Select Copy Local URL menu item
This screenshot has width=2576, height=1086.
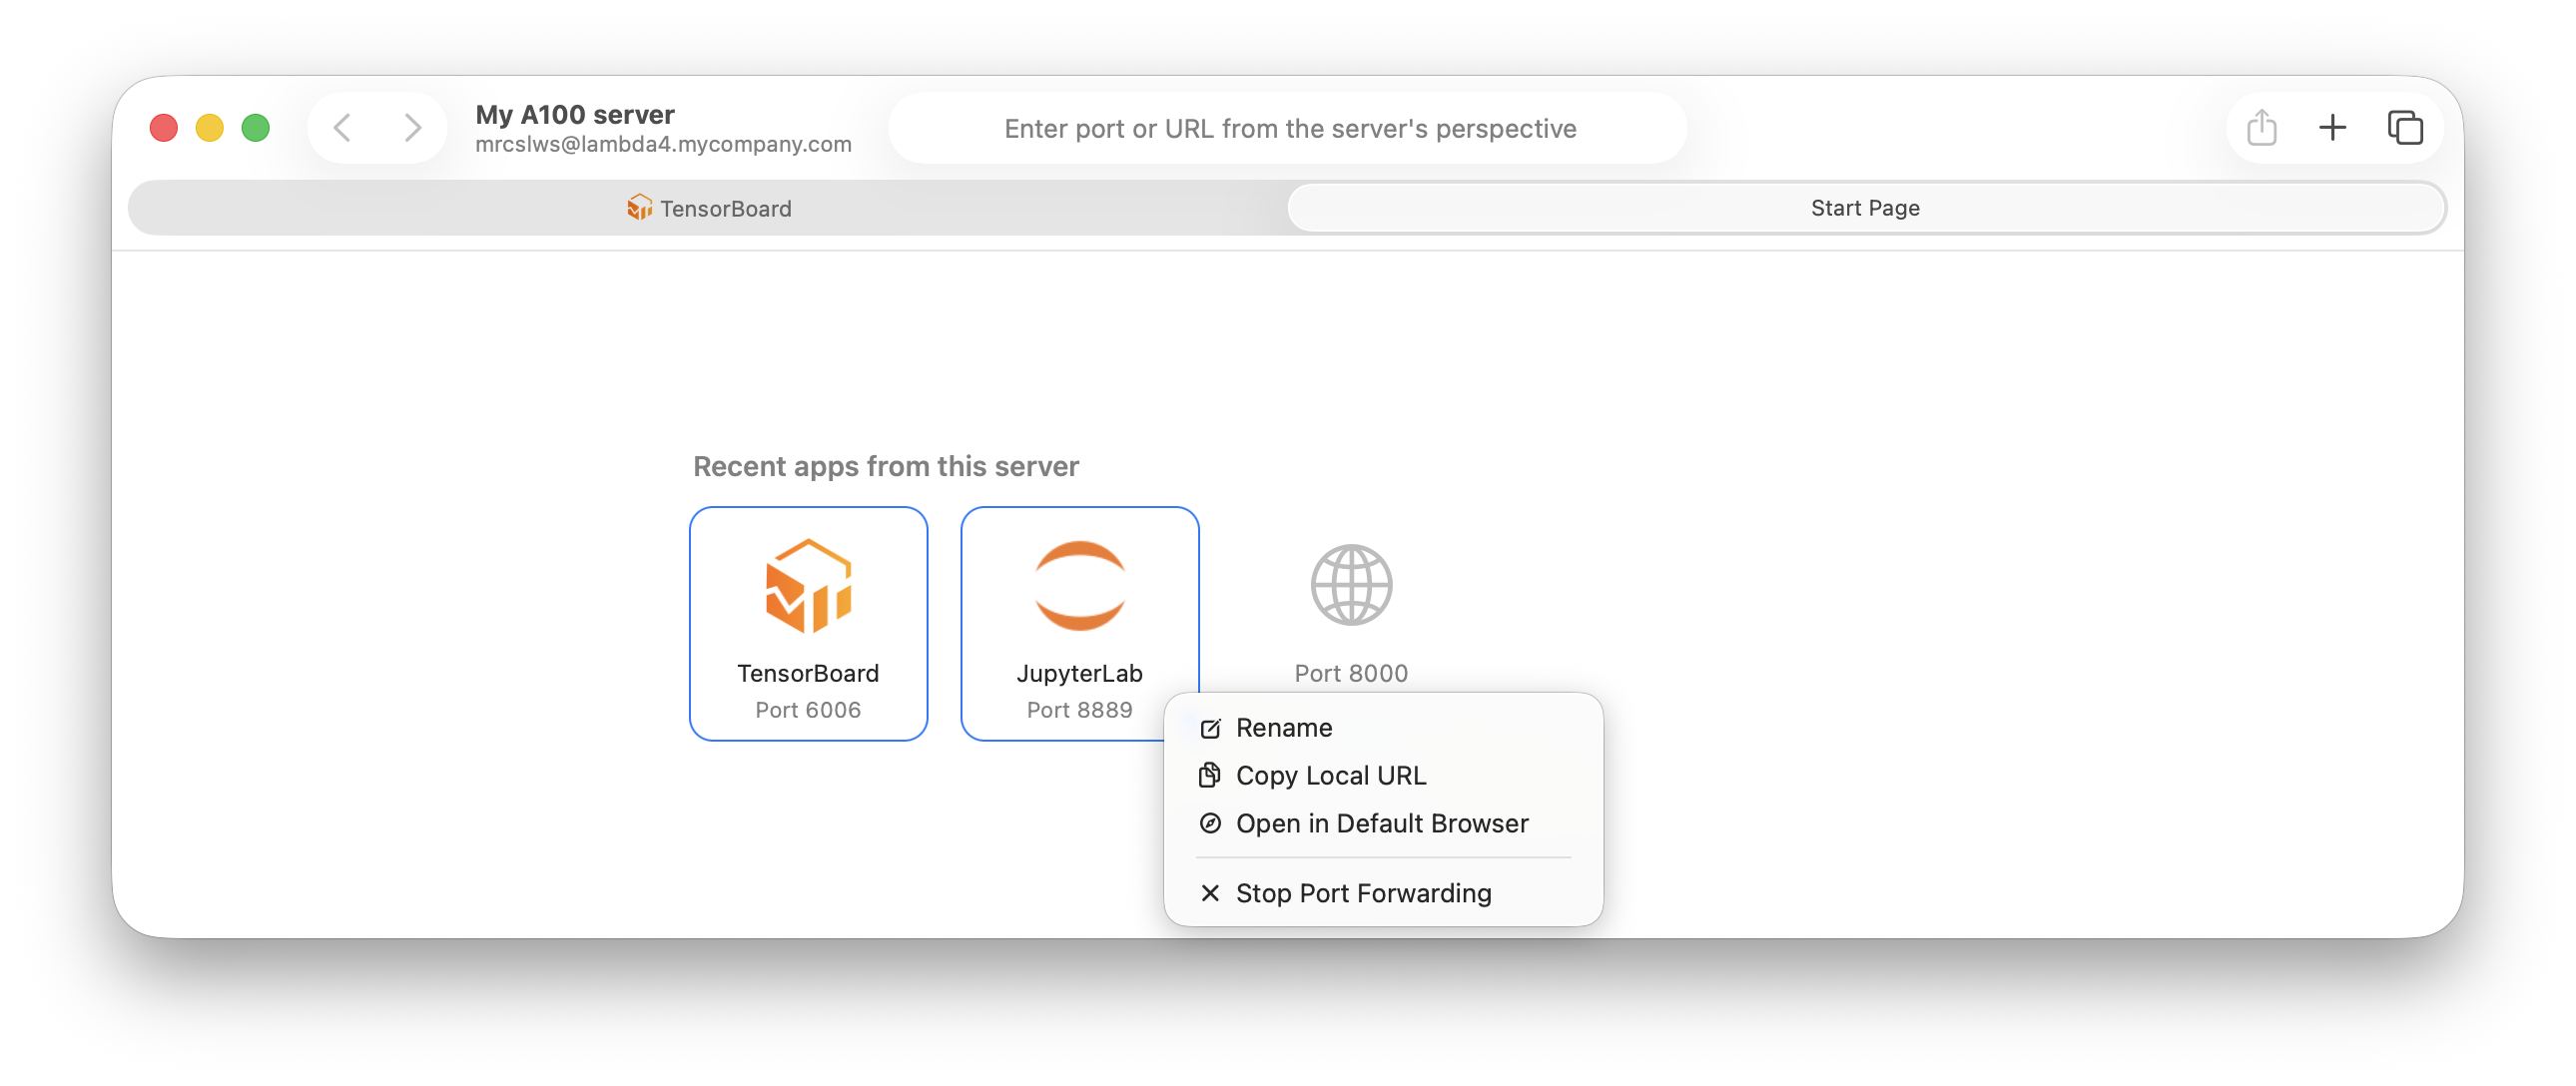click(x=1330, y=776)
